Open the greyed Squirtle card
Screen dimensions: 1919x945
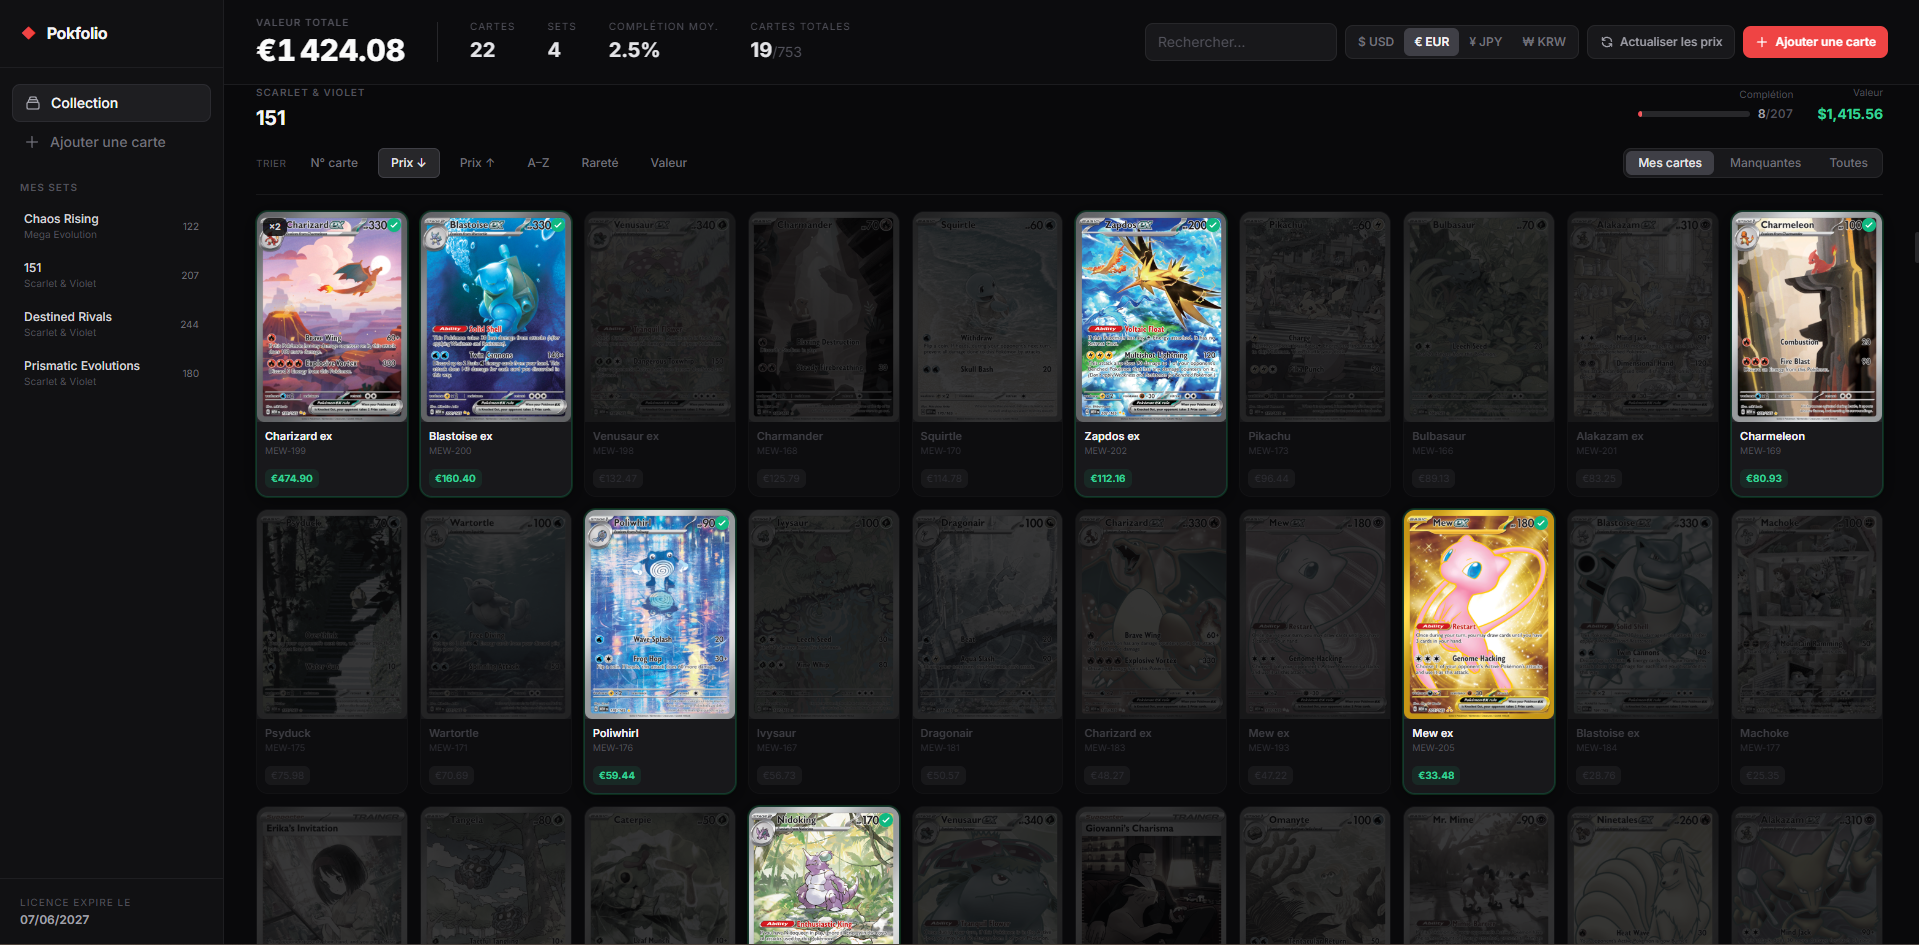coord(988,354)
